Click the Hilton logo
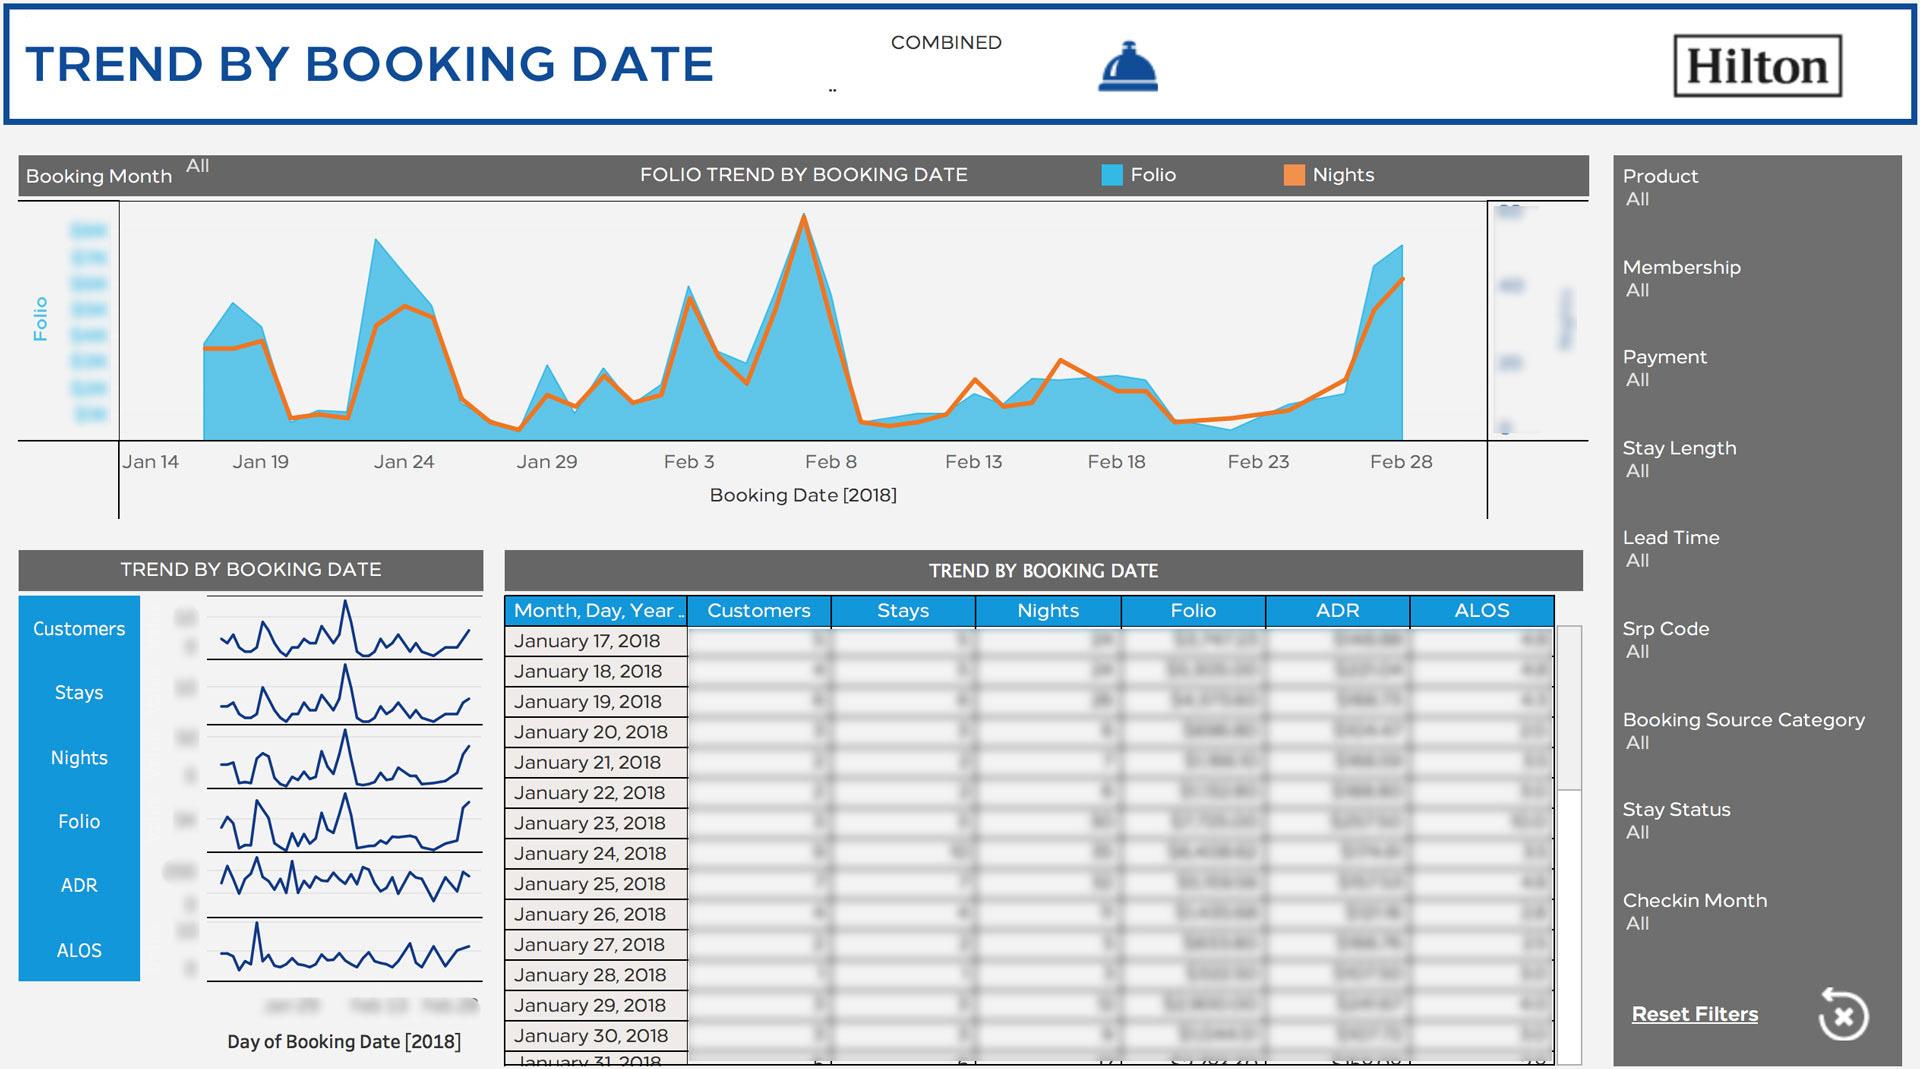The height and width of the screenshot is (1069, 1920). [1757, 66]
